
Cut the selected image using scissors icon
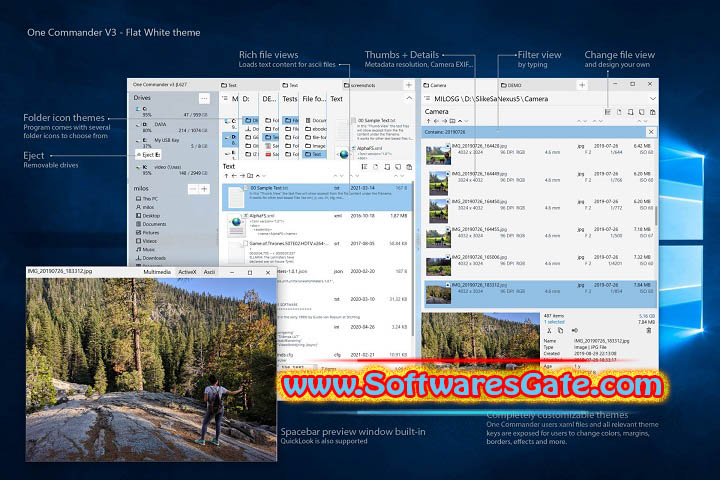pos(549,330)
